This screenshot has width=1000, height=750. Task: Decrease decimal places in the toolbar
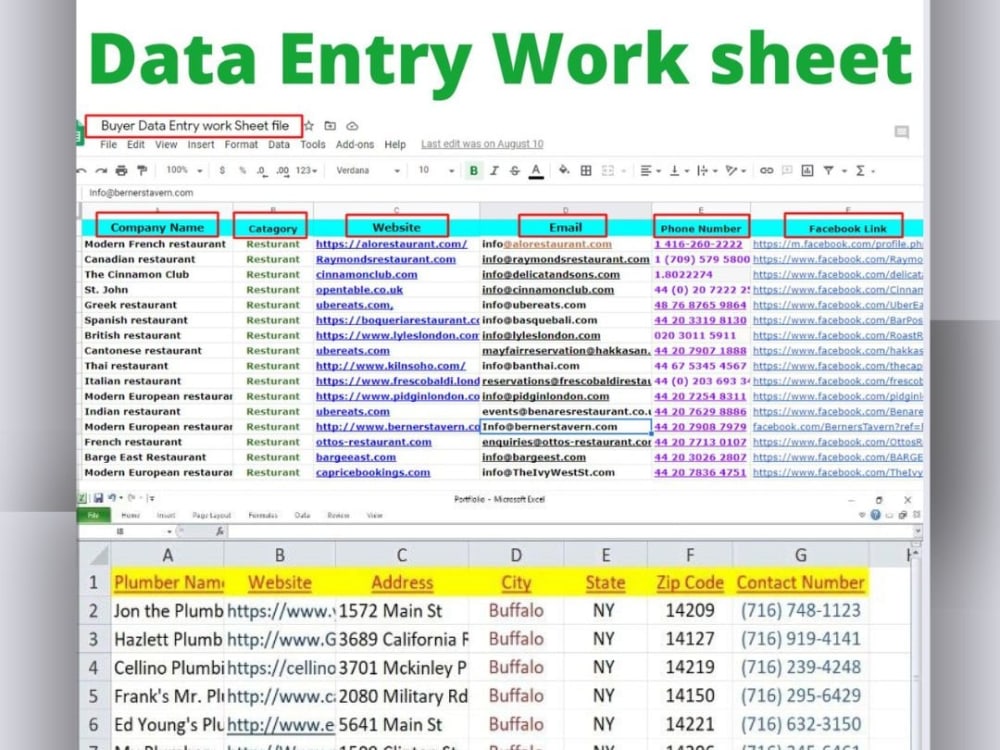pos(260,170)
